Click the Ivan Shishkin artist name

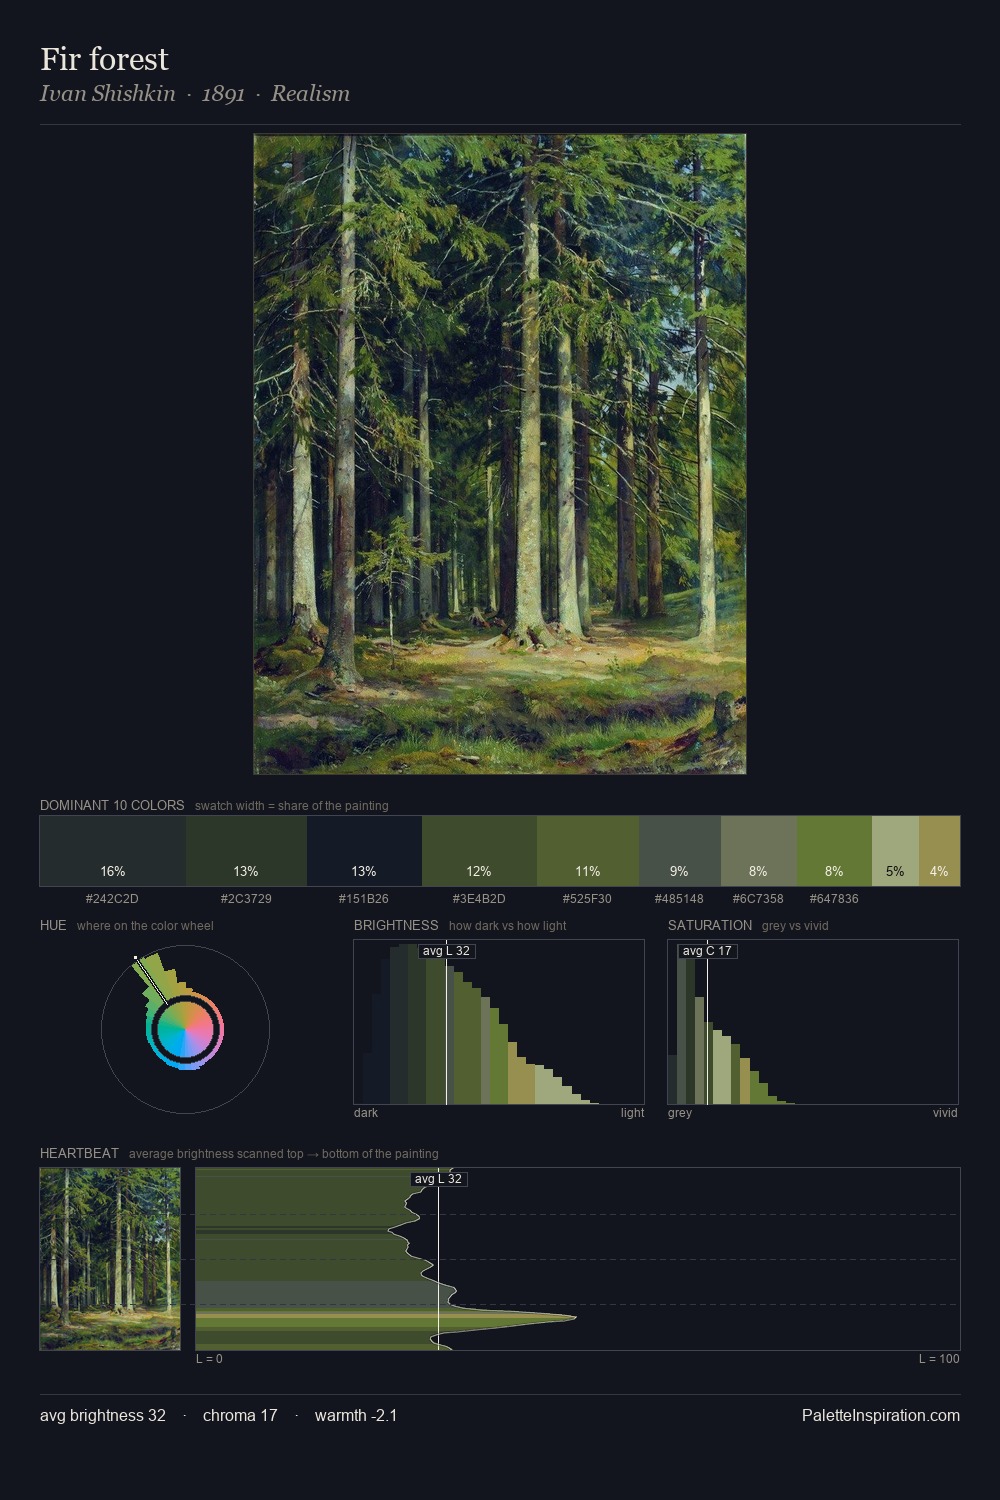coord(108,94)
